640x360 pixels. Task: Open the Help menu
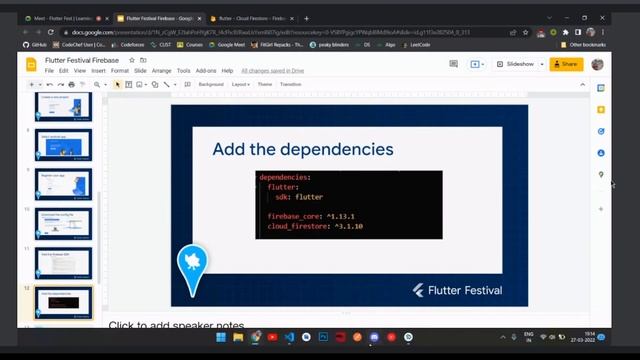coord(227,71)
